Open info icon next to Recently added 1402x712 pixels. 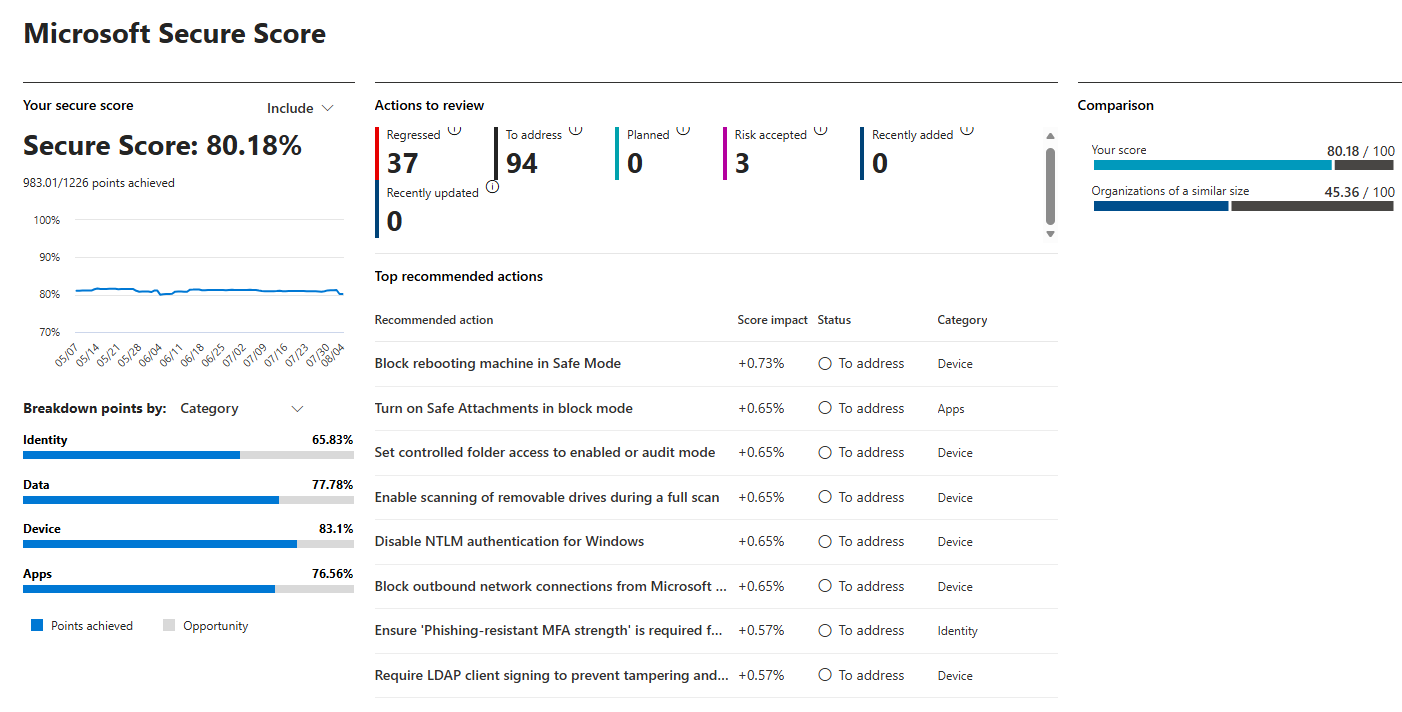click(967, 130)
